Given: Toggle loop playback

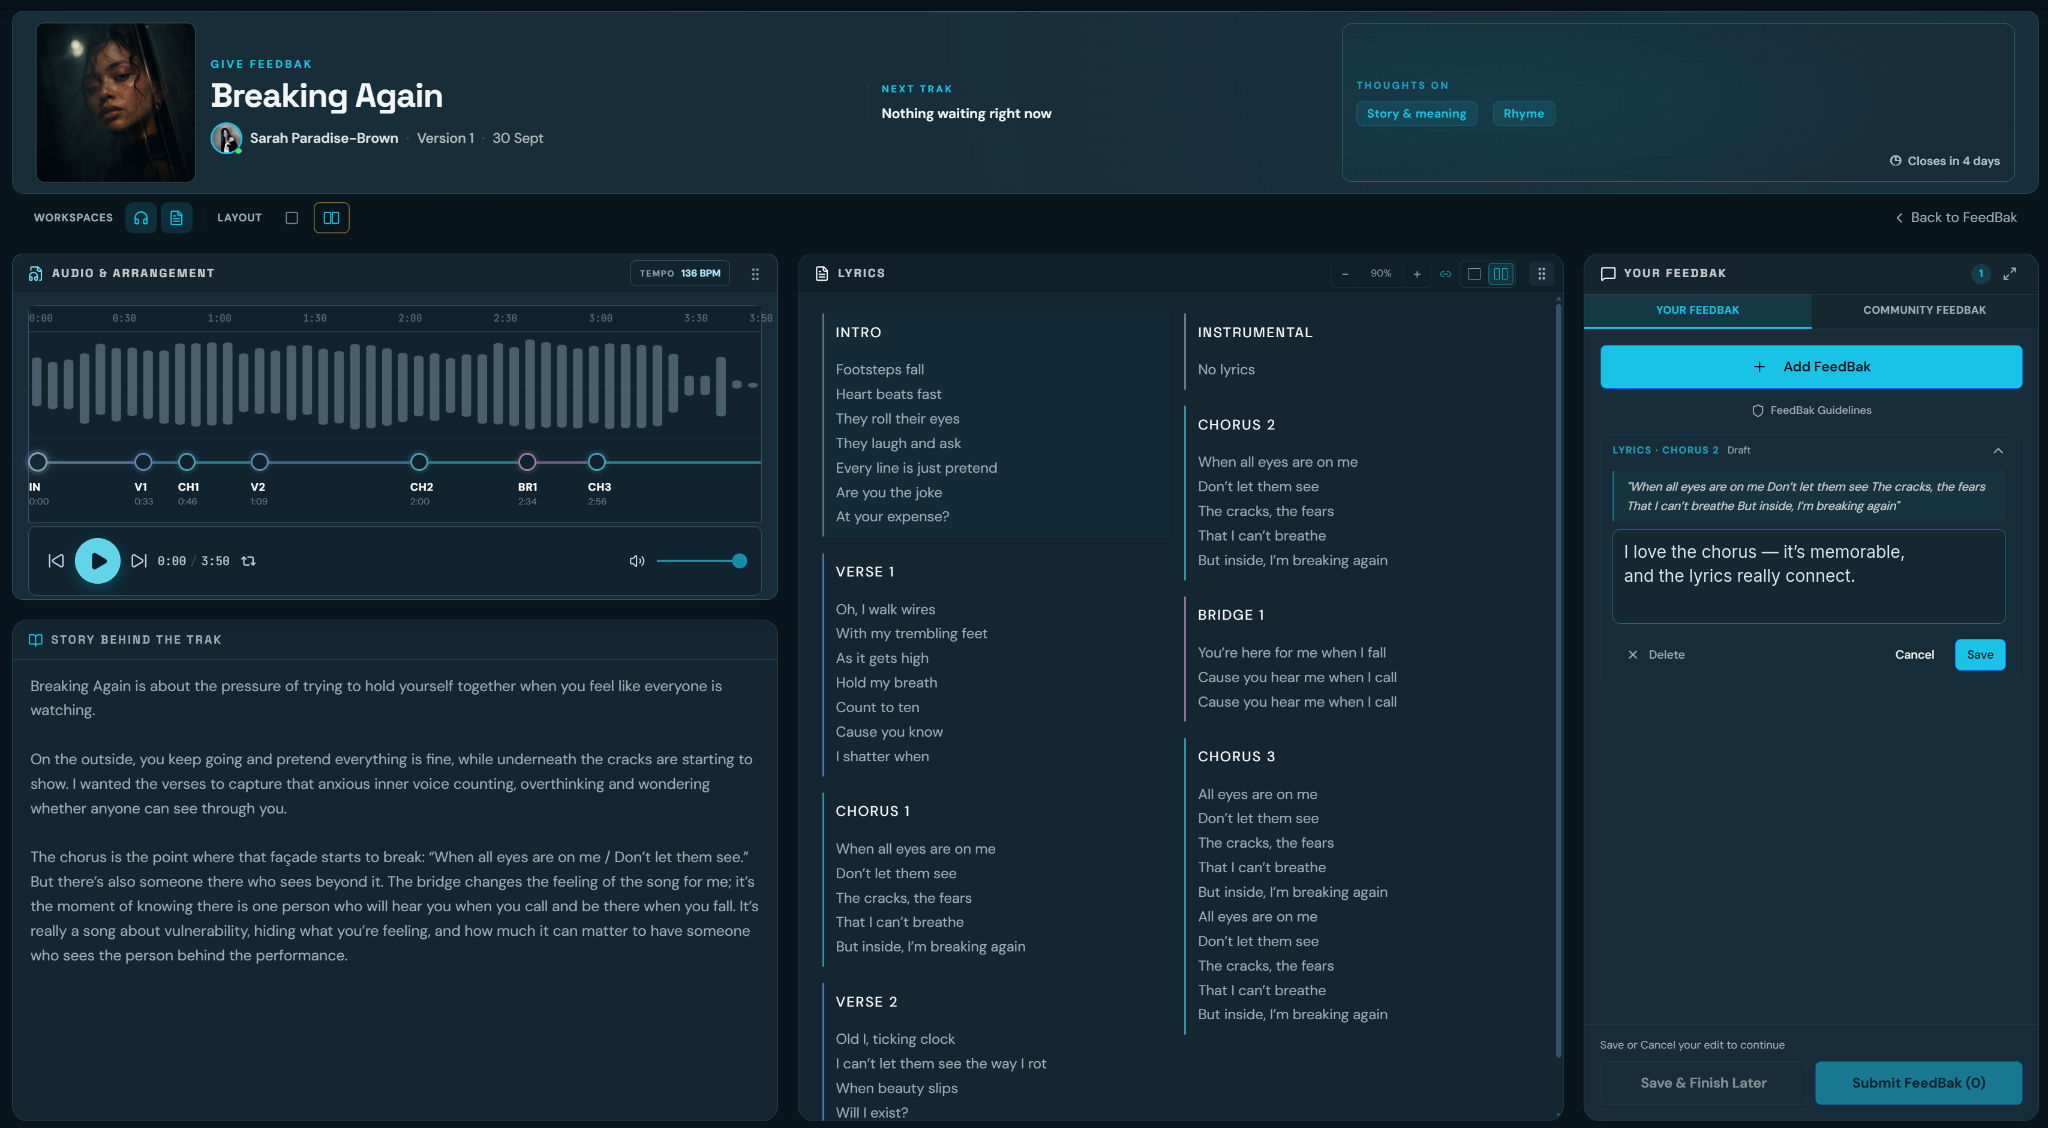Looking at the screenshot, I should click(x=249, y=561).
